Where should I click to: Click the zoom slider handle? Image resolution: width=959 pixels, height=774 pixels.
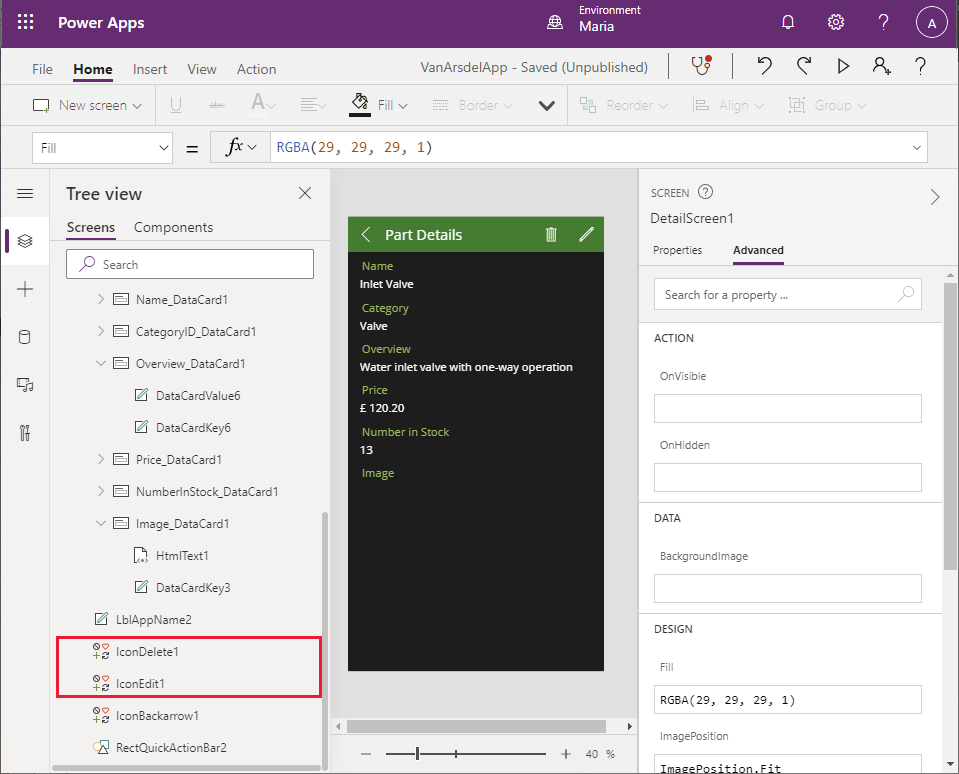point(418,753)
